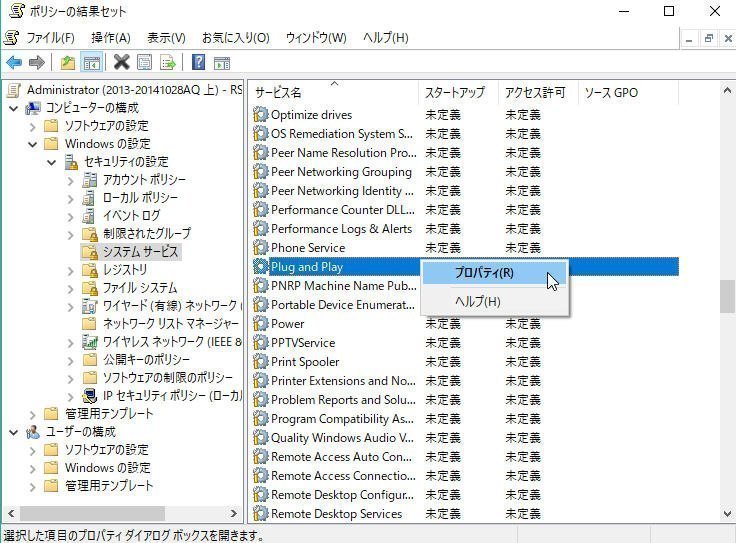The image size is (736, 543).
Task: Click the IP セキュリティ ポリシー icon
Action: click(90, 396)
